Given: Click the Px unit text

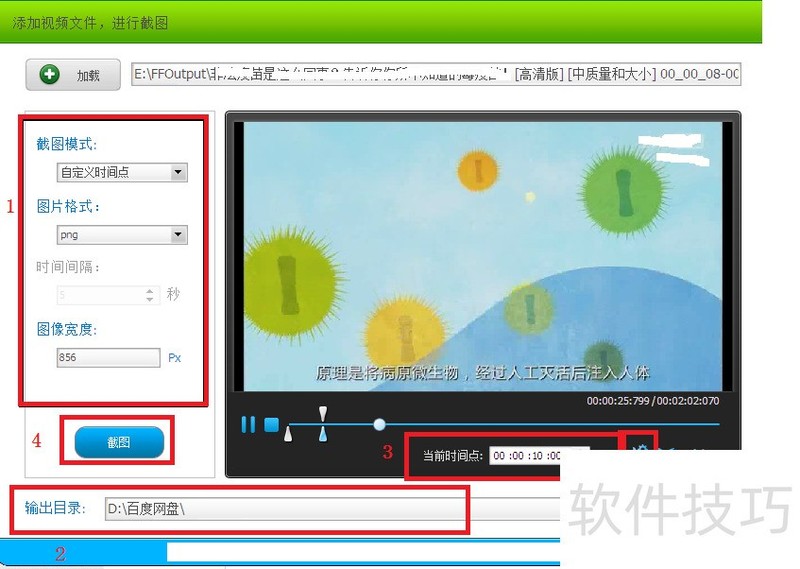Looking at the screenshot, I should click(x=174, y=358).
